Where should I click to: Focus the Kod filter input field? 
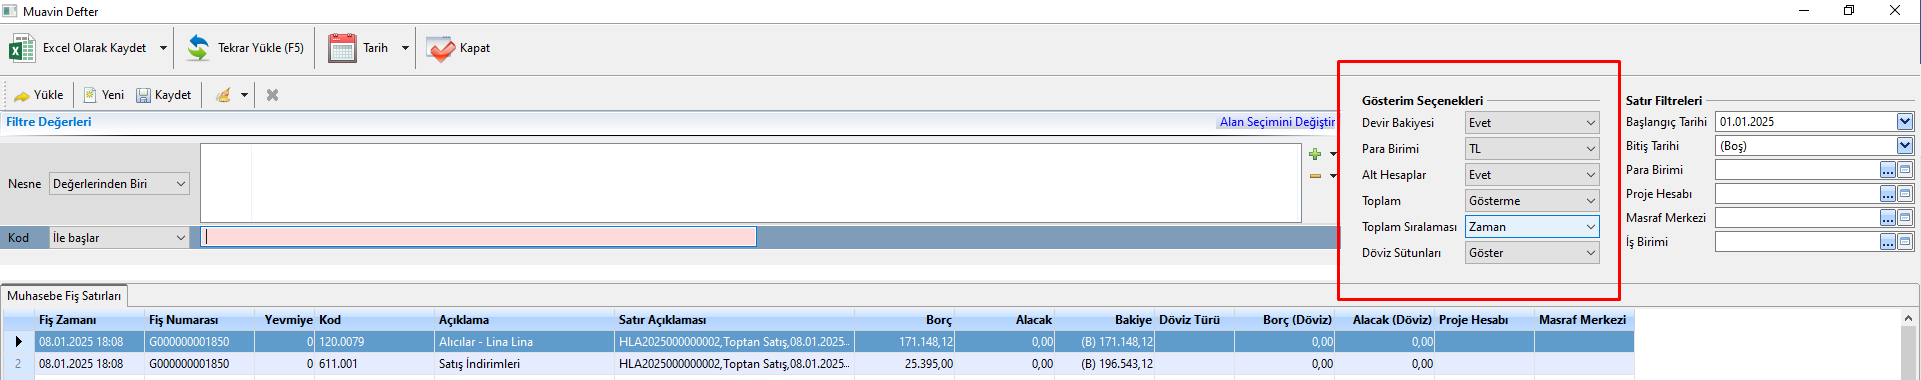pyautogui.click(x=479, y=237)
